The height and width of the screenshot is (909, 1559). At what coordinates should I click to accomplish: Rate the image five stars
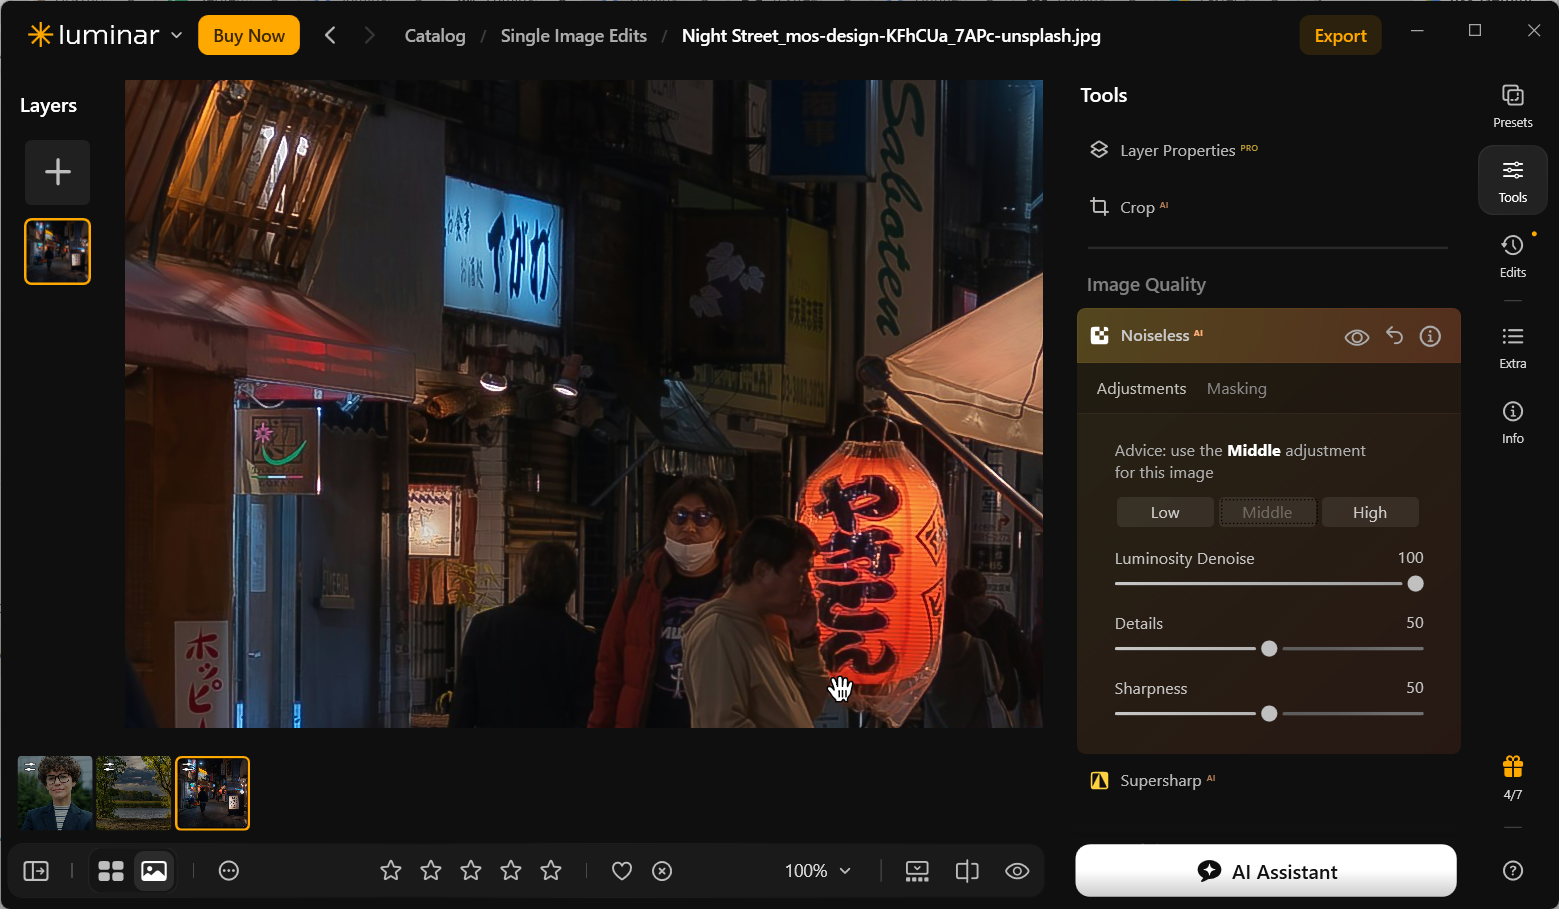coord(551,871)
